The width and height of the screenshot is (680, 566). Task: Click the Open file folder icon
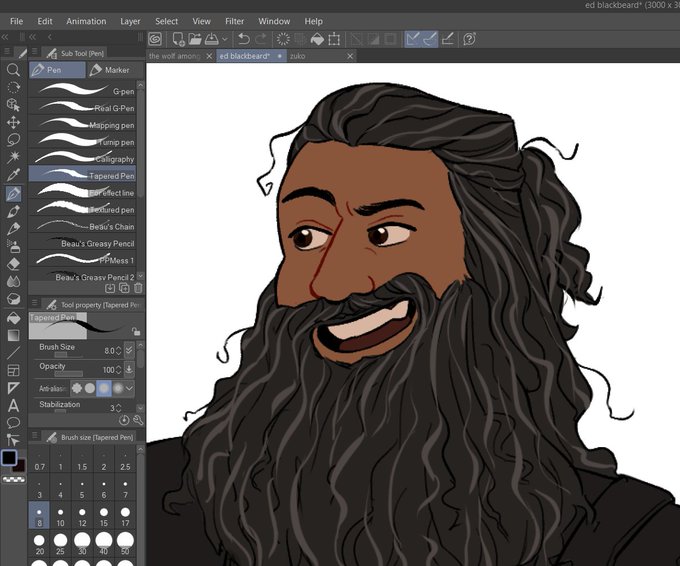pyautogui.click(x=195, y=39)
